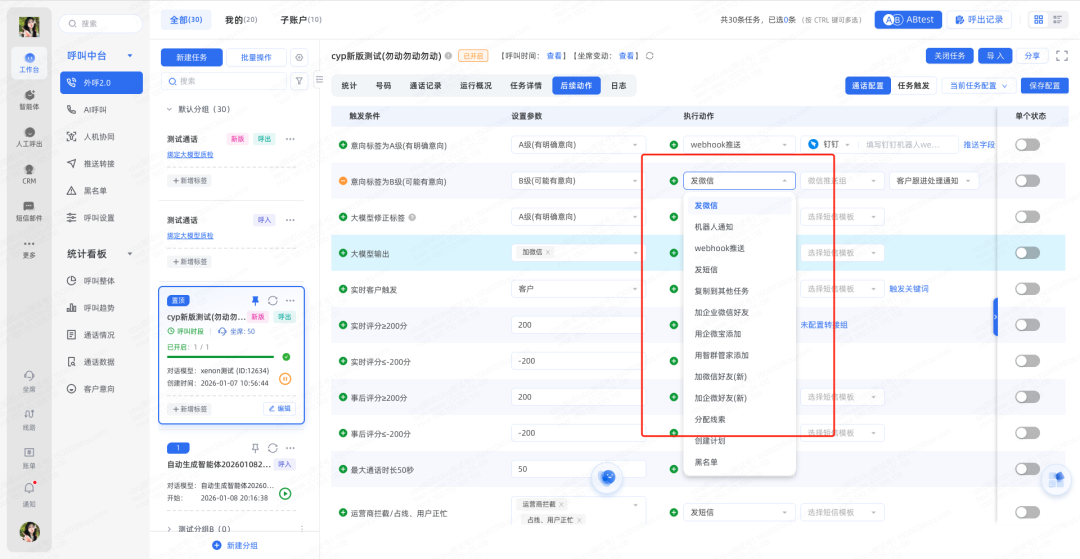Click the filter funnel icon beside task search
Viewport: 1080px width, 559px height.
coord(299,81)
